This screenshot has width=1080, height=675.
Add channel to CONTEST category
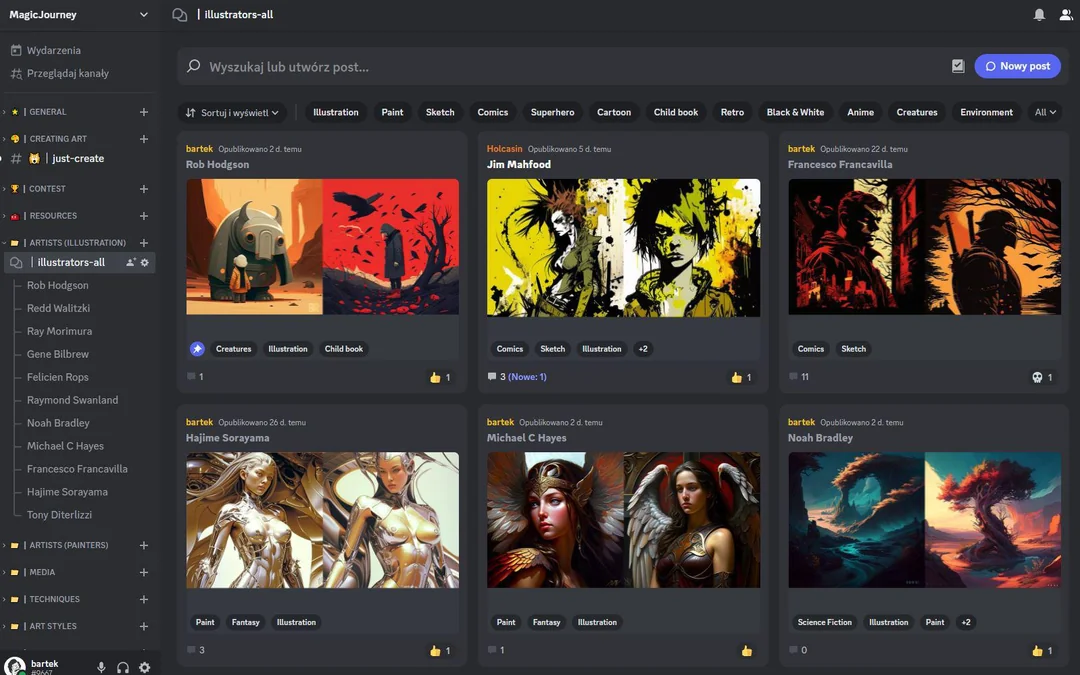pos(144,189)
